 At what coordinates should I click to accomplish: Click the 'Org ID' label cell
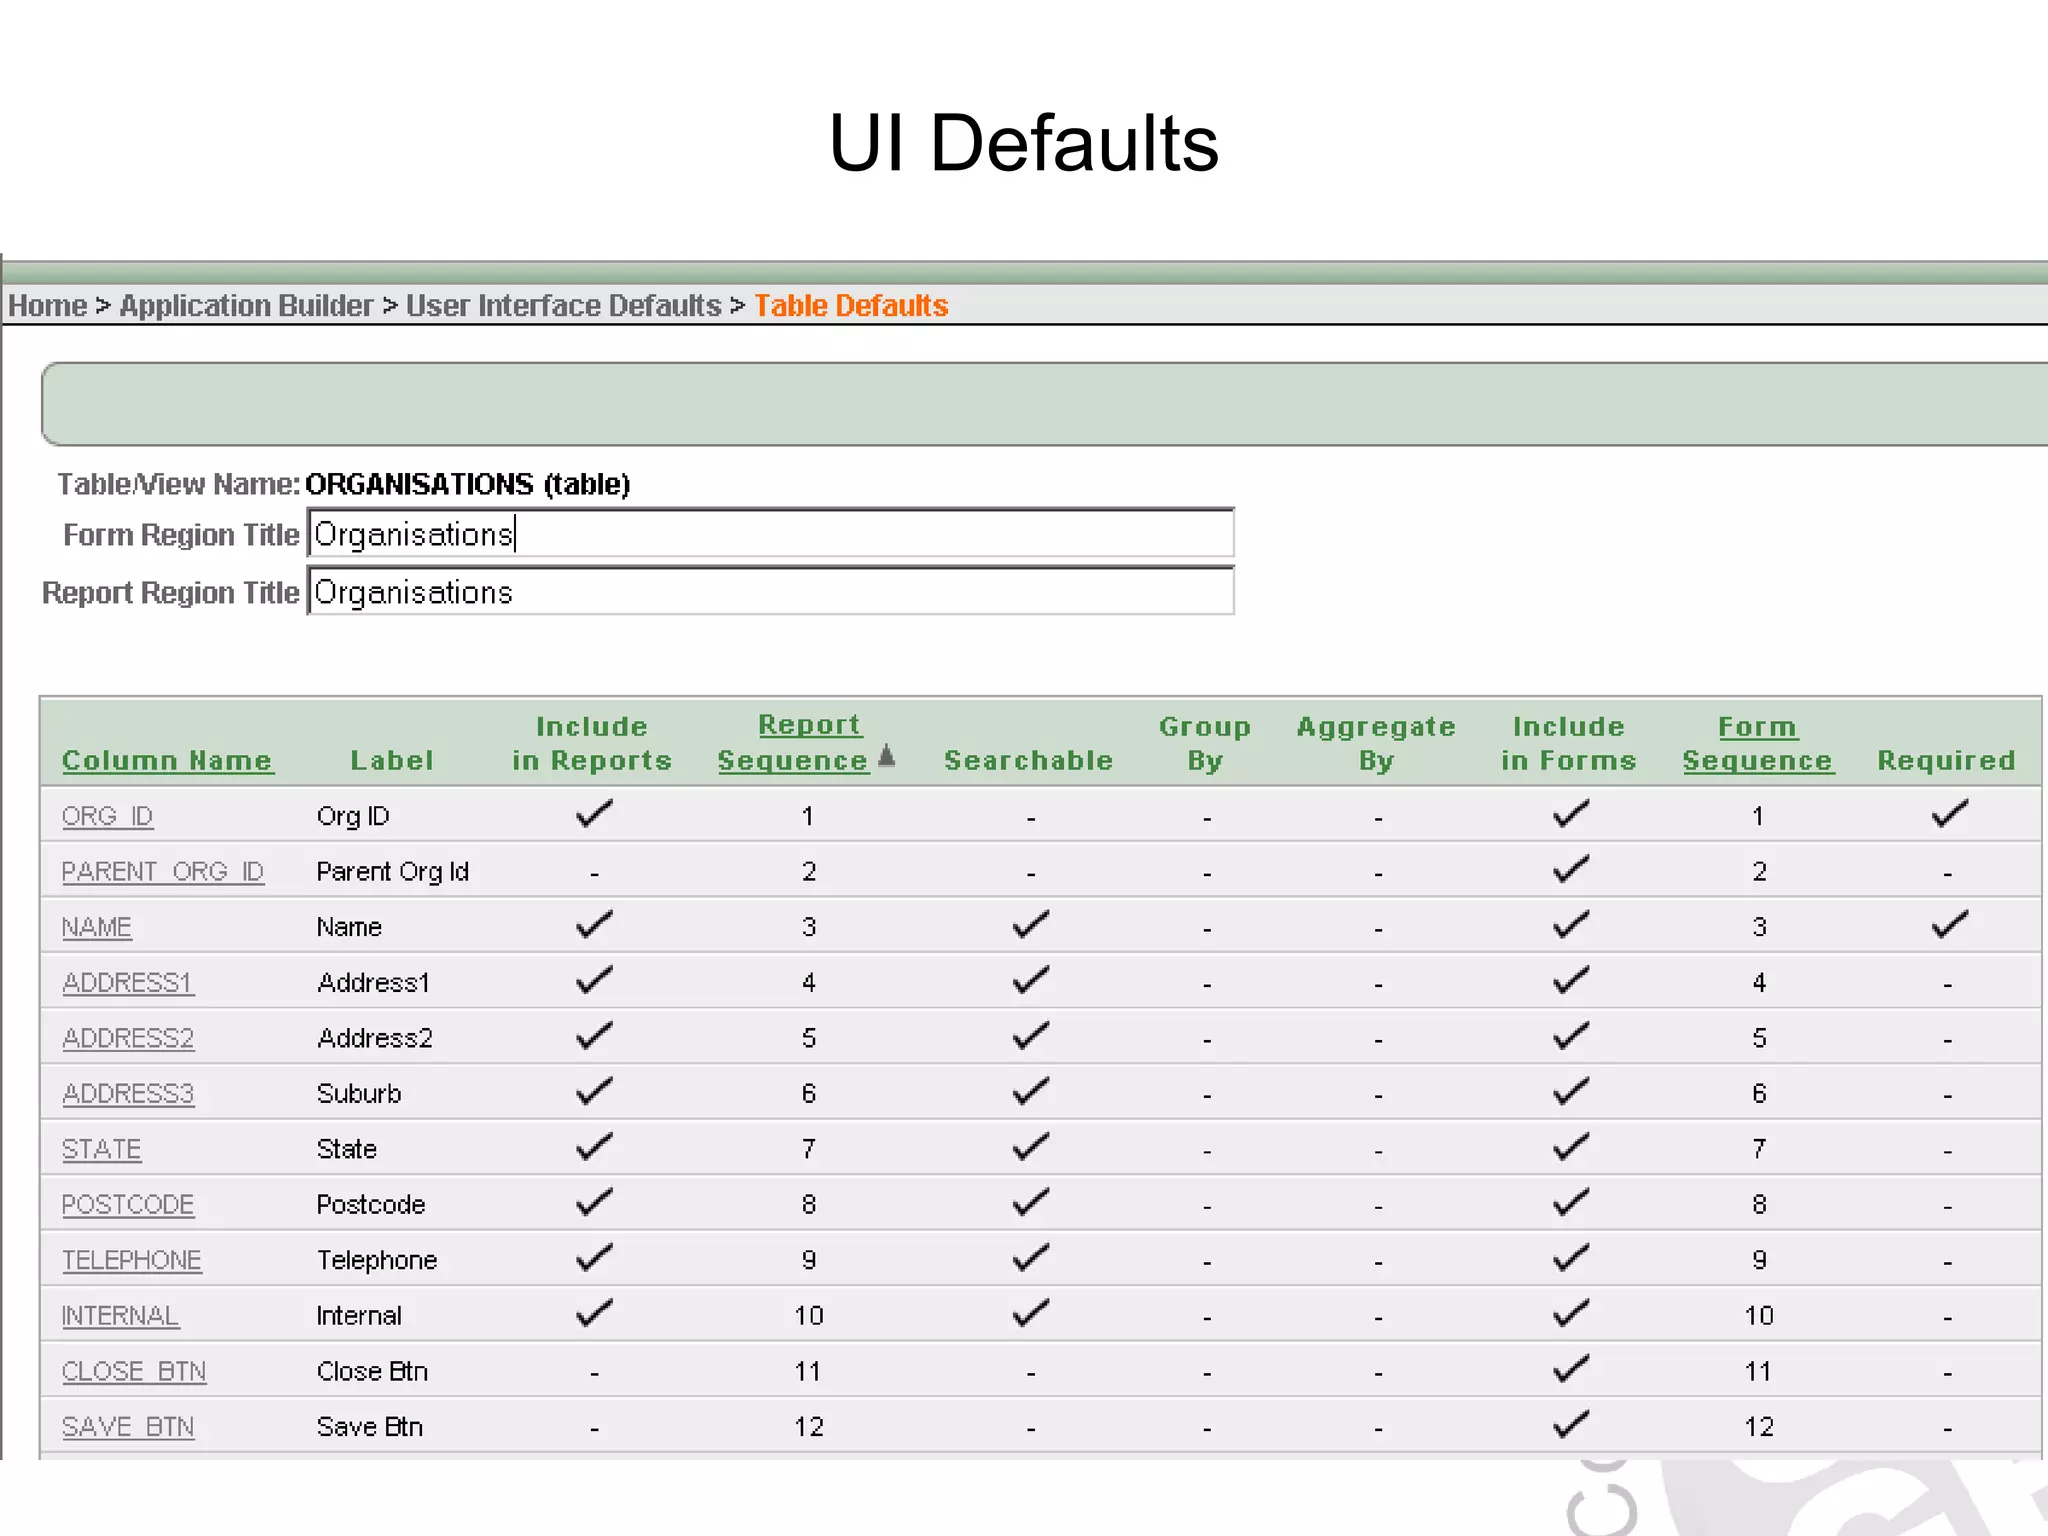(x=353, y=817)
